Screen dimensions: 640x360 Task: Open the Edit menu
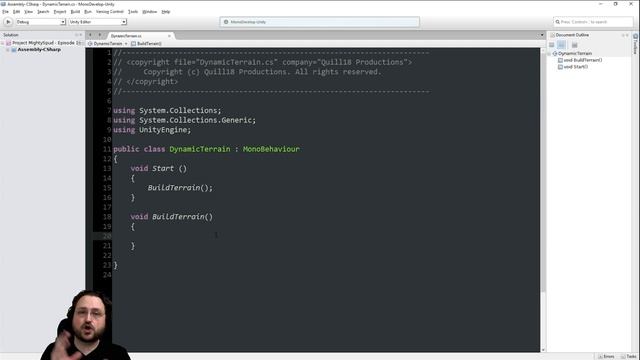coord(16,12)
